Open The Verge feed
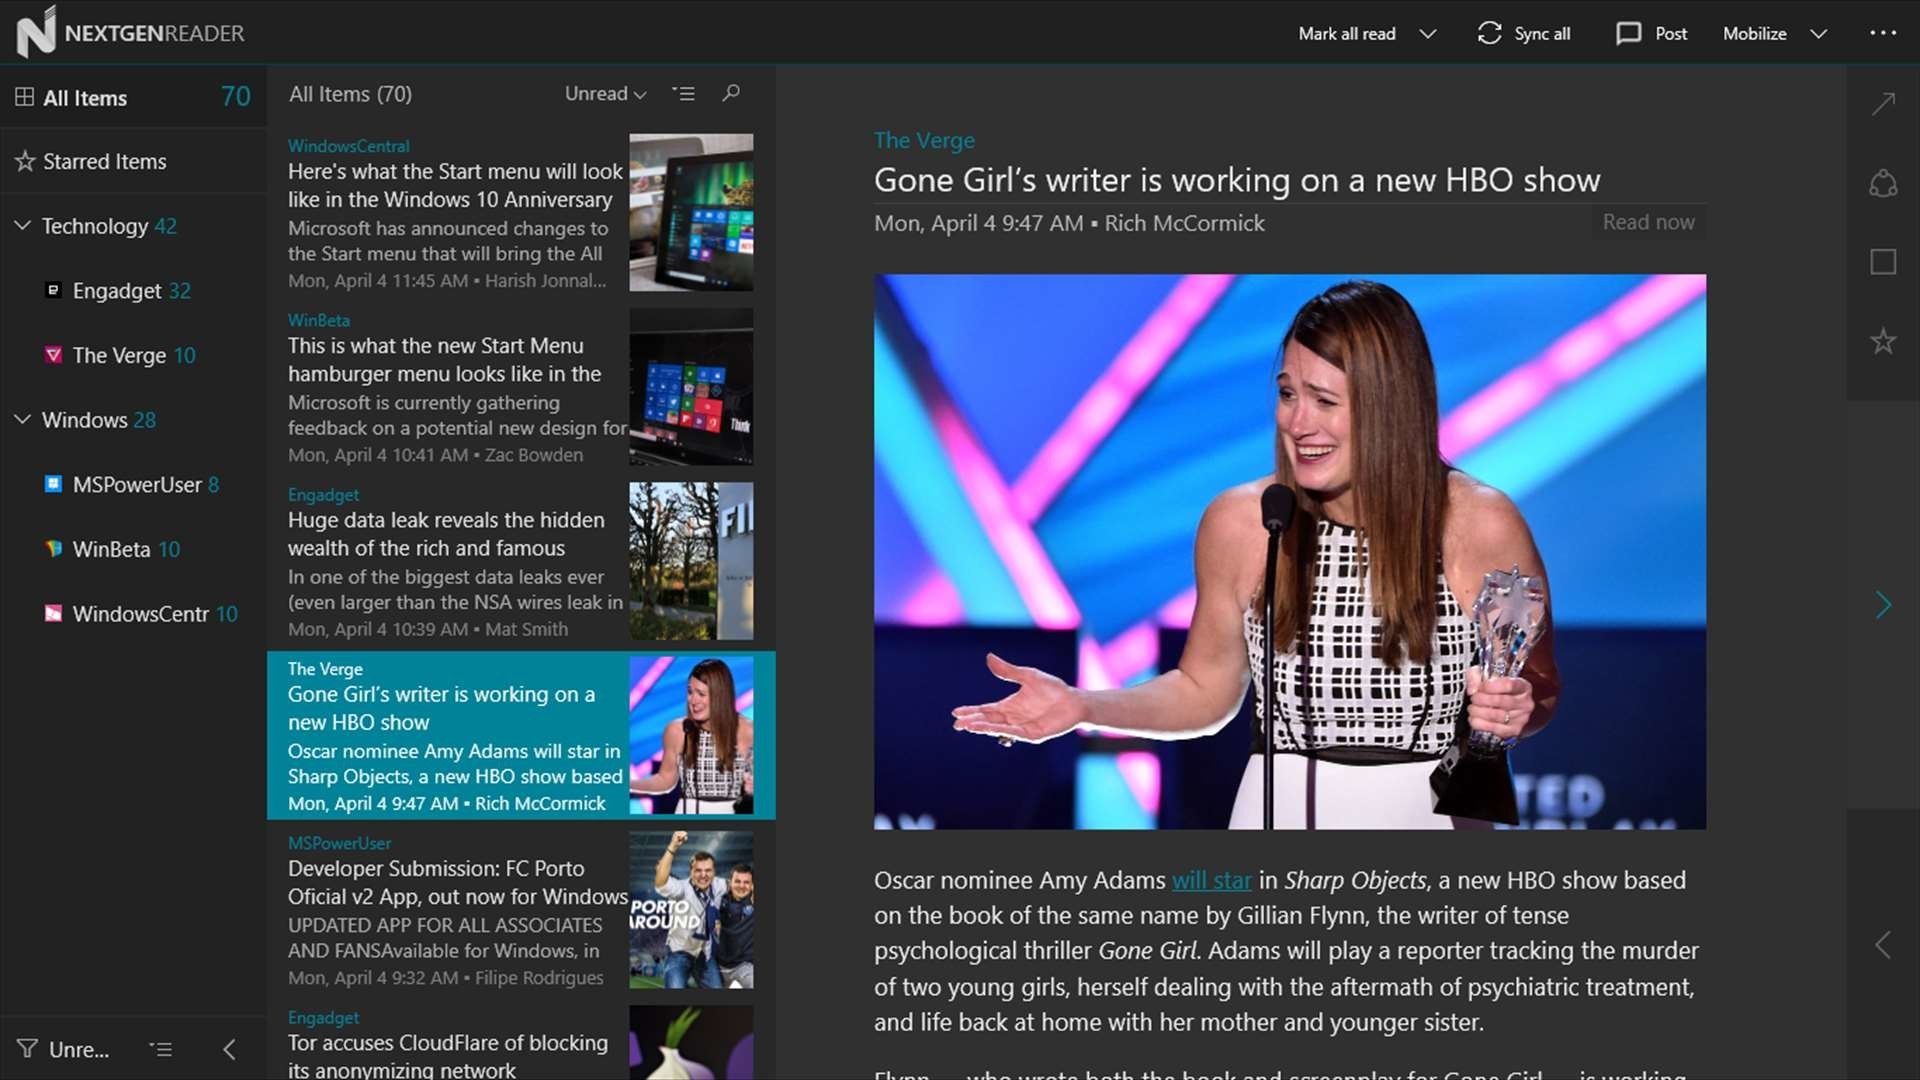 click(x=119, y=355)
